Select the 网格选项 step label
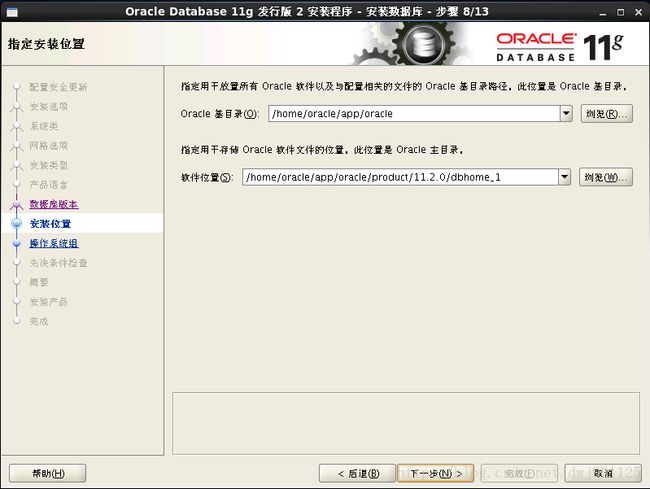Screen dimensions: 650x489 (x=49, y=145)
